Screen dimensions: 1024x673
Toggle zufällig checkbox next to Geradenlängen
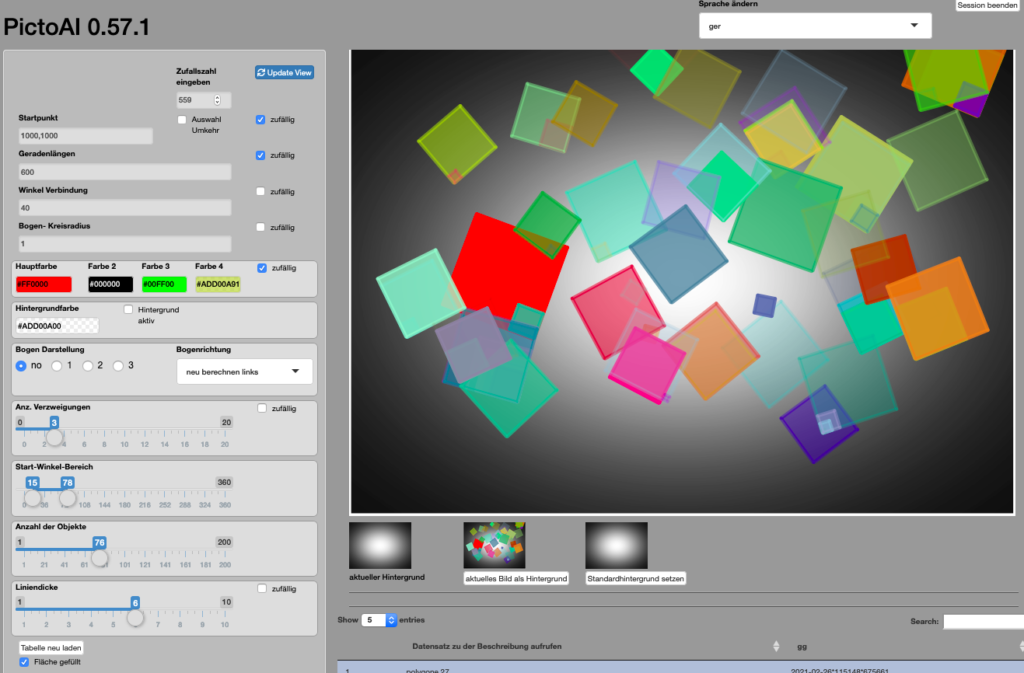[x=261, y=155]
